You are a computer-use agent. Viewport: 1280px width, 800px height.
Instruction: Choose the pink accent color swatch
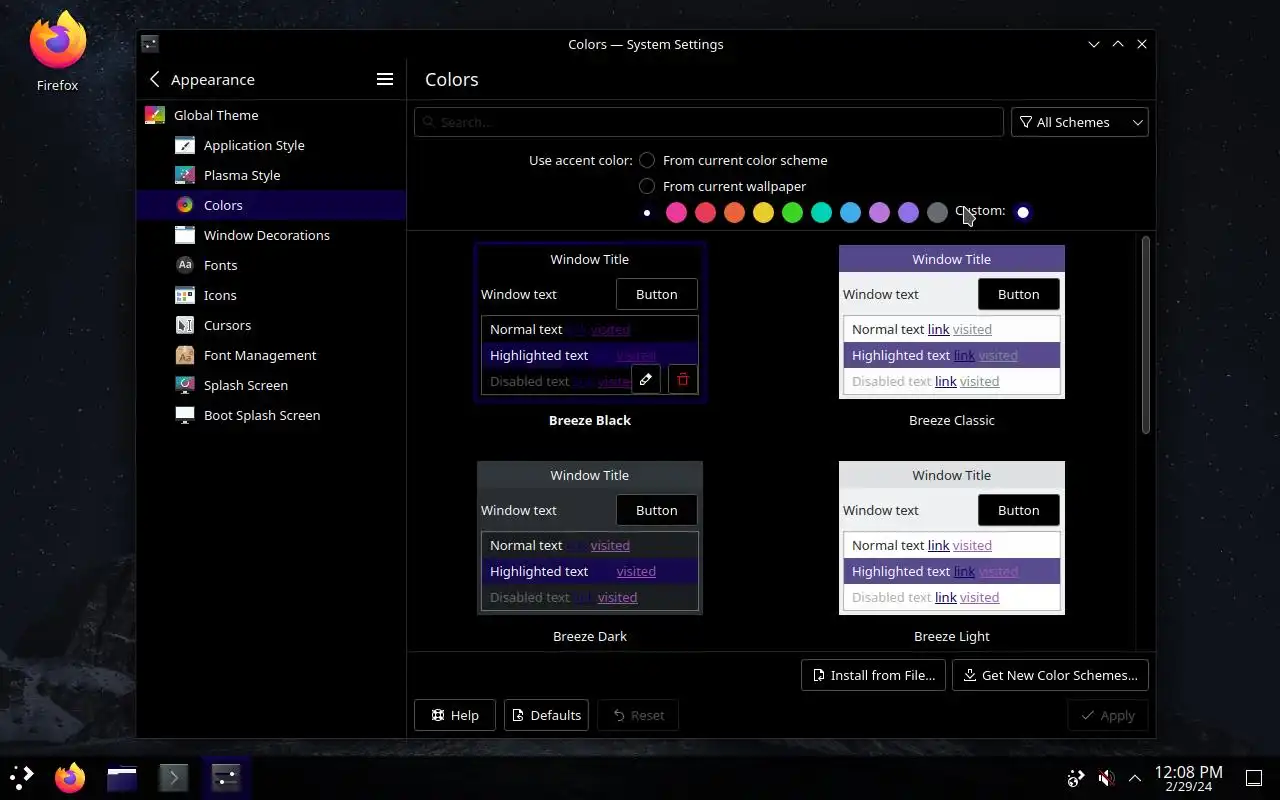[676, 212]
